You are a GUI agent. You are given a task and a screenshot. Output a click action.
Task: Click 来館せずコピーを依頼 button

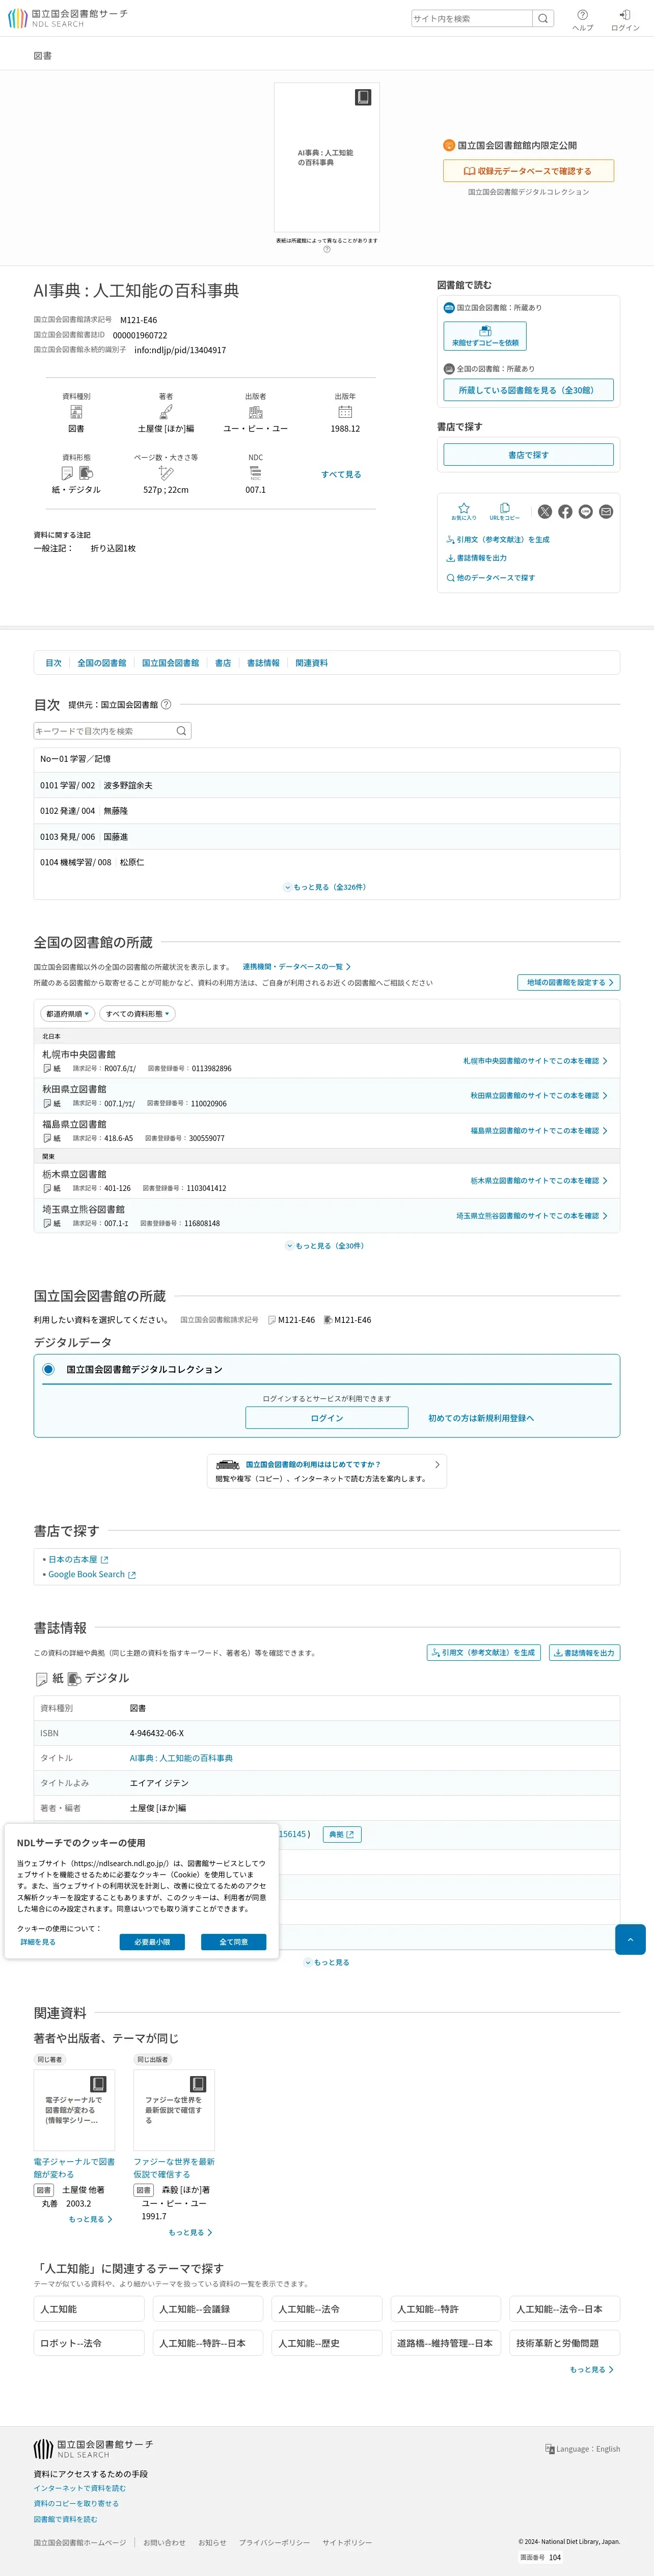485,336
